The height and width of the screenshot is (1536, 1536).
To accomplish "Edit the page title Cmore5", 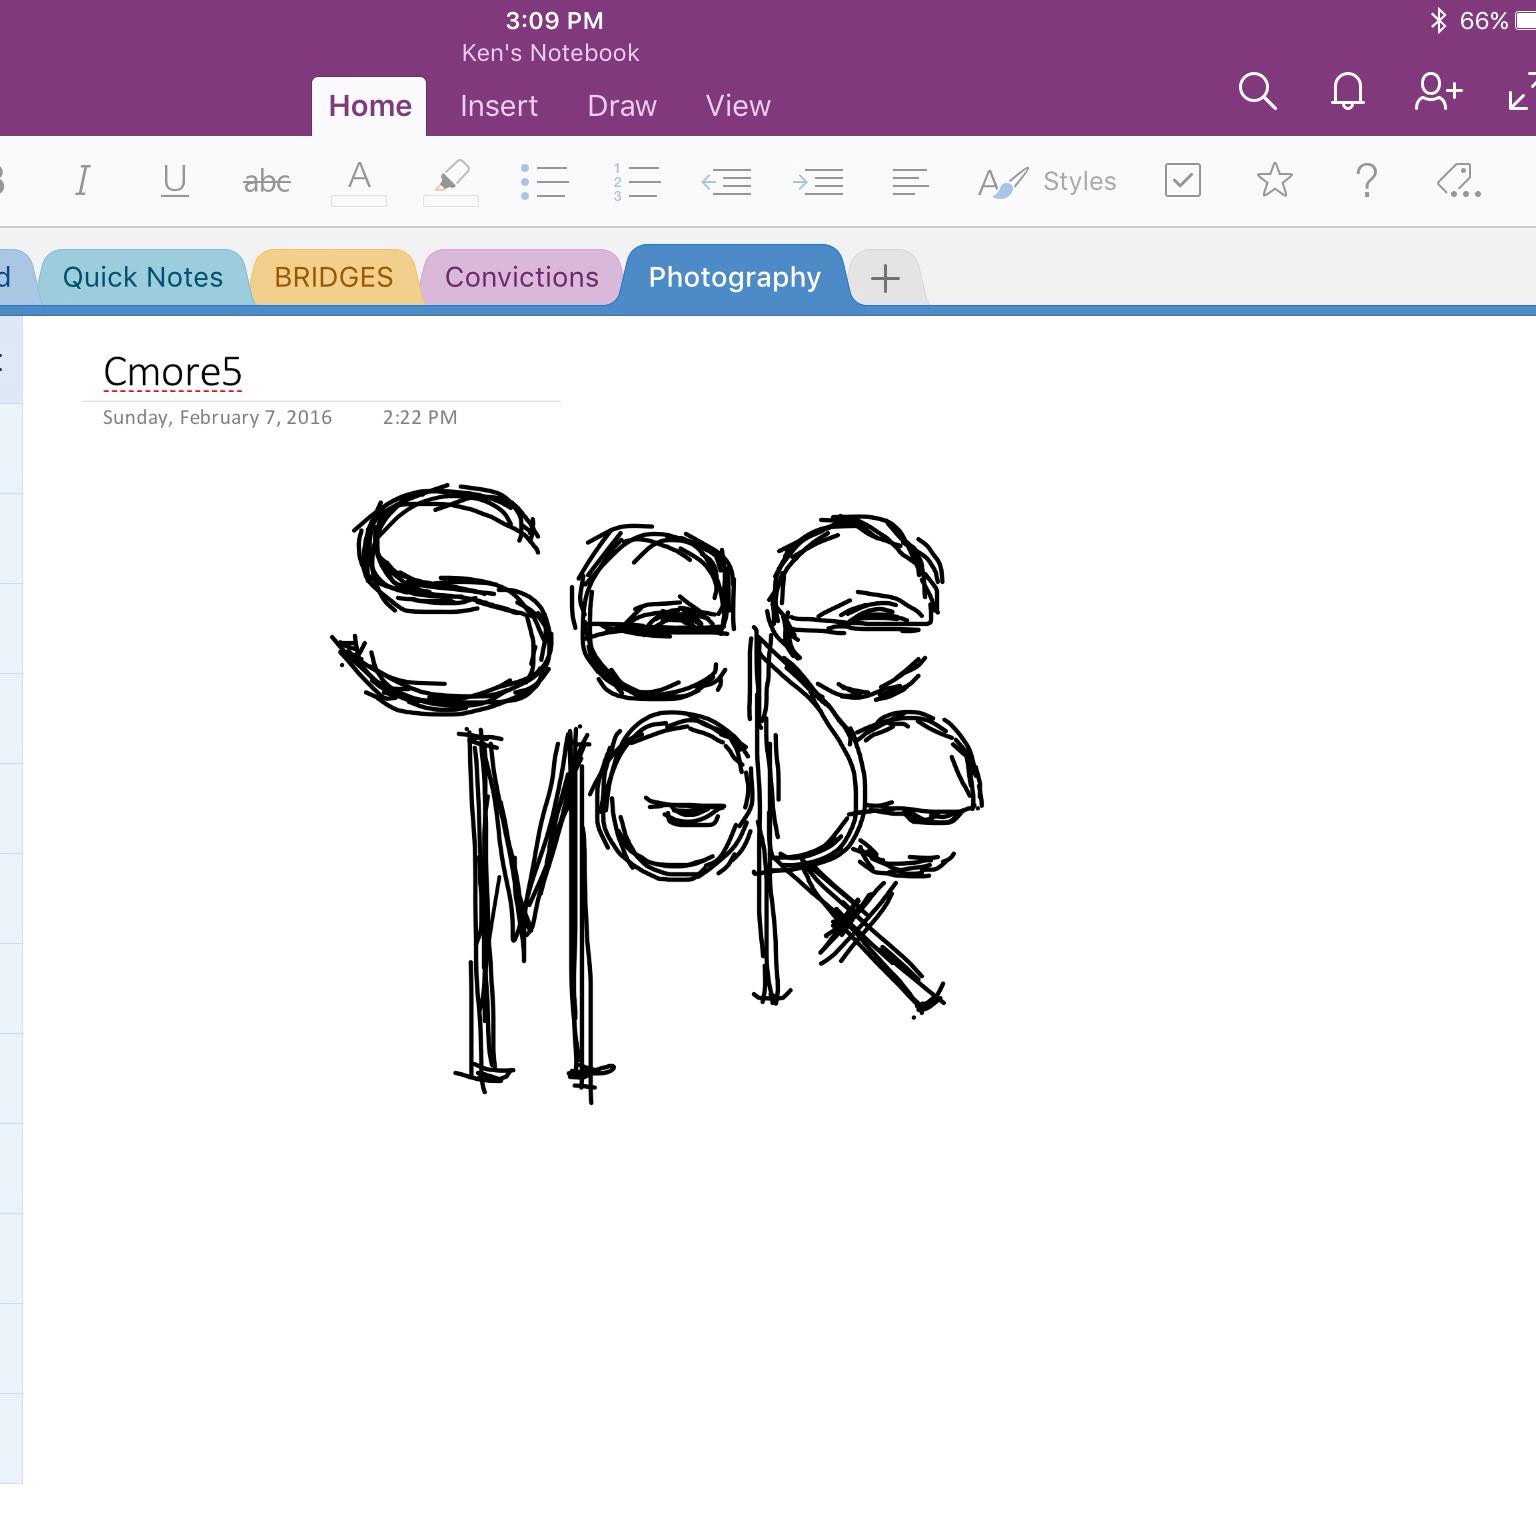I will coord(173,371).
